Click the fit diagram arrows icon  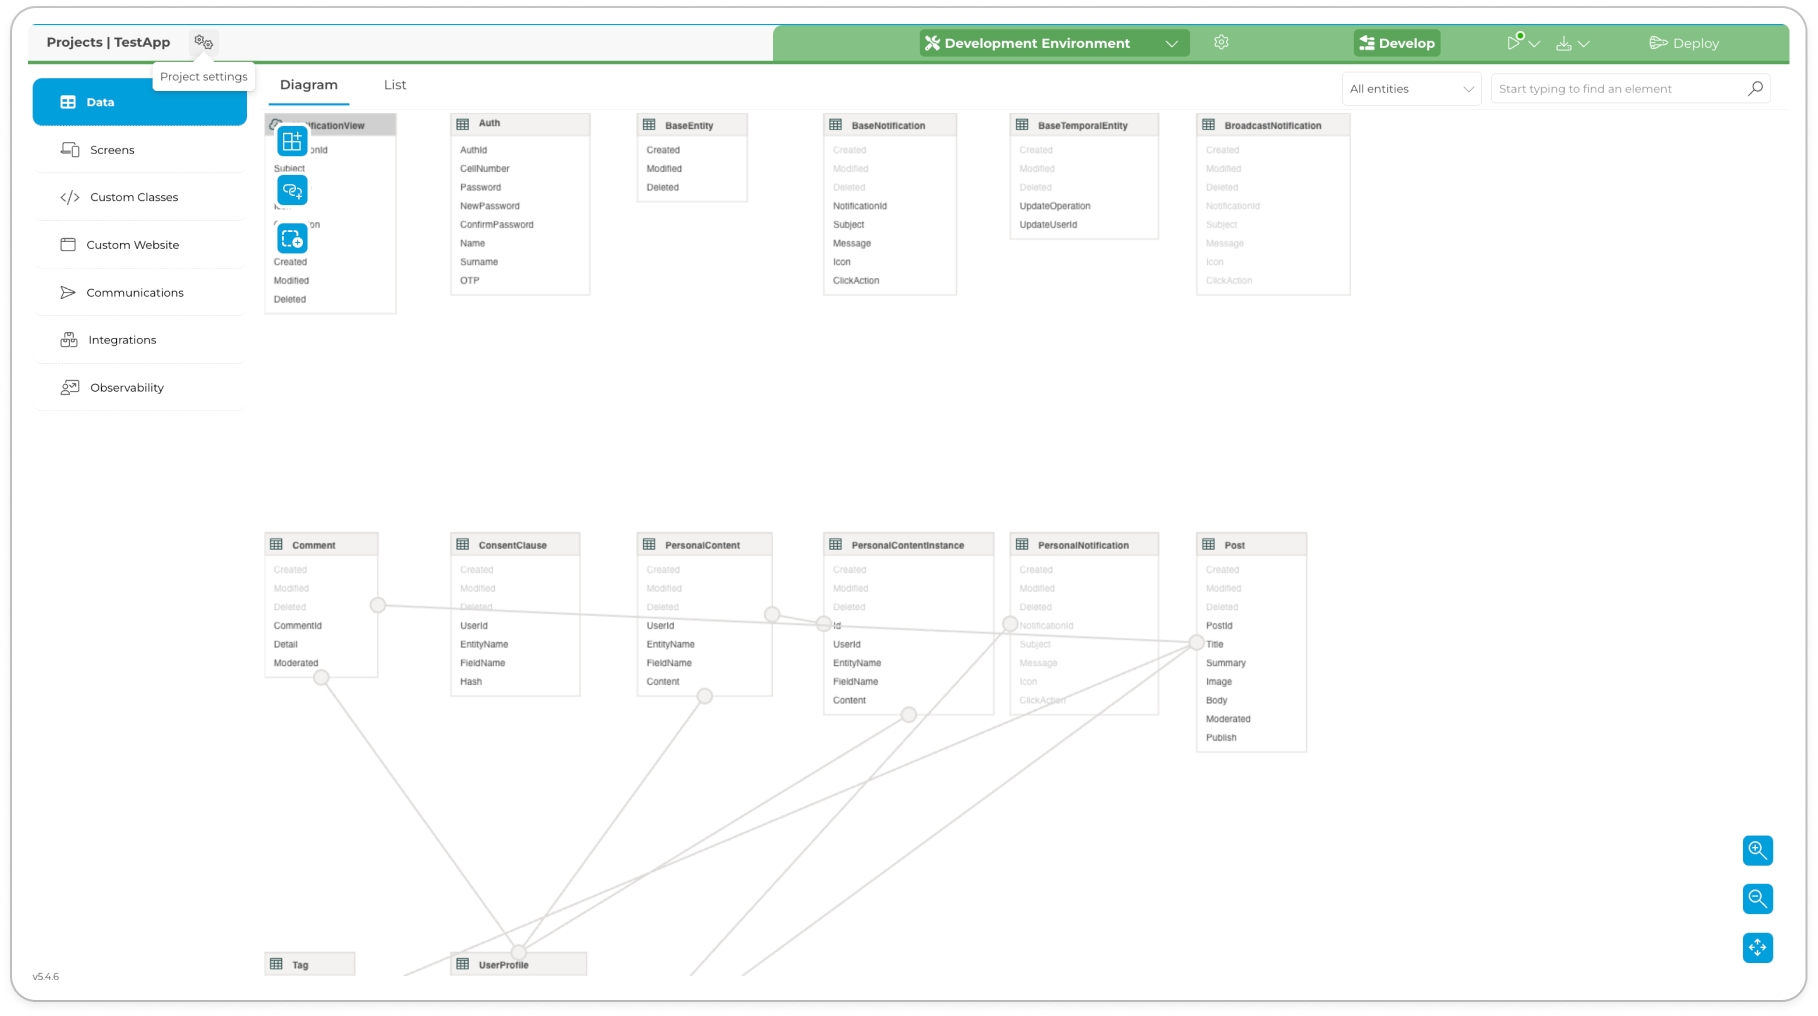click(x=1757, y=947)
